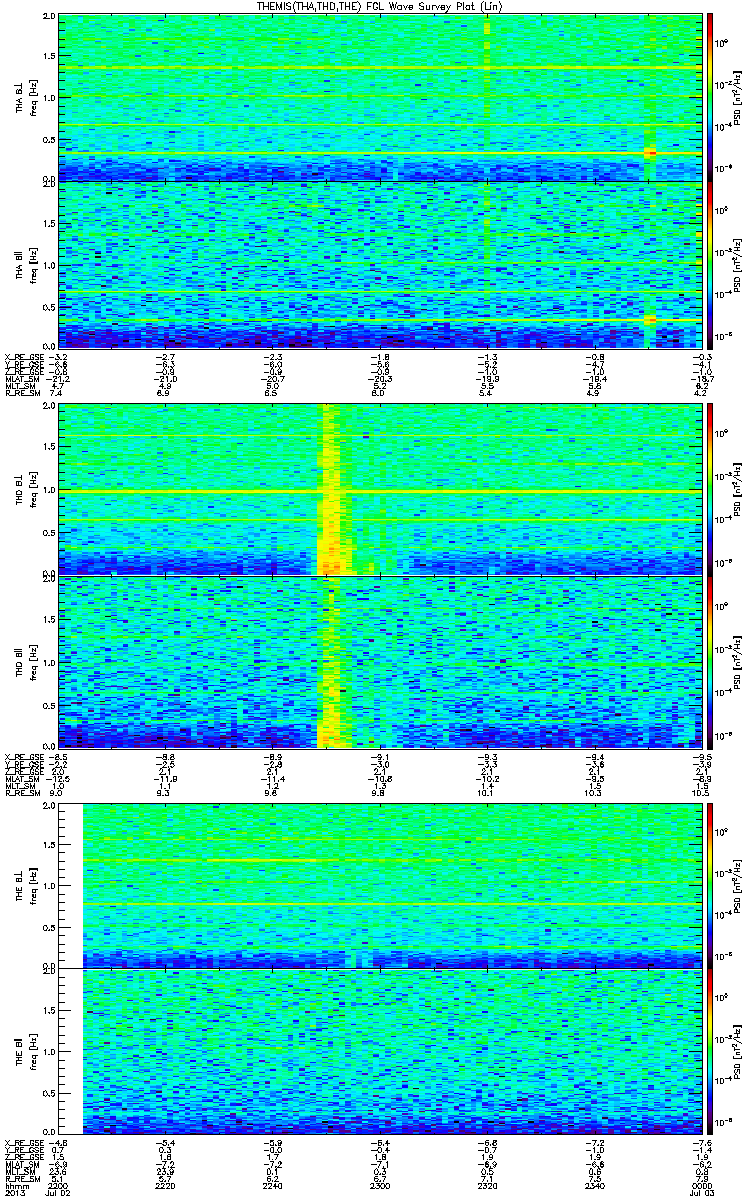Click the MLT_SM label under THE panels
The image size is (750, 1200).
point(20,1173)
